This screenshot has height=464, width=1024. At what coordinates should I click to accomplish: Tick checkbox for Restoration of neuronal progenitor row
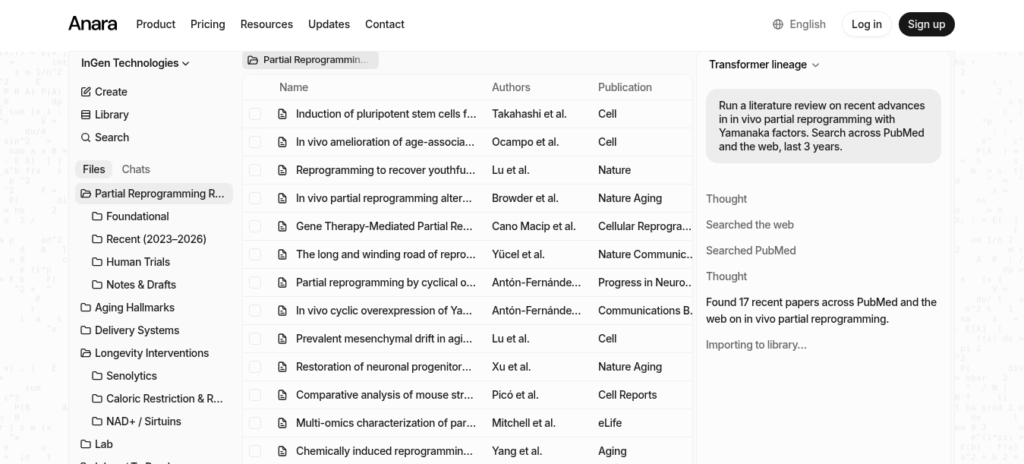click(x=255, y=367)
